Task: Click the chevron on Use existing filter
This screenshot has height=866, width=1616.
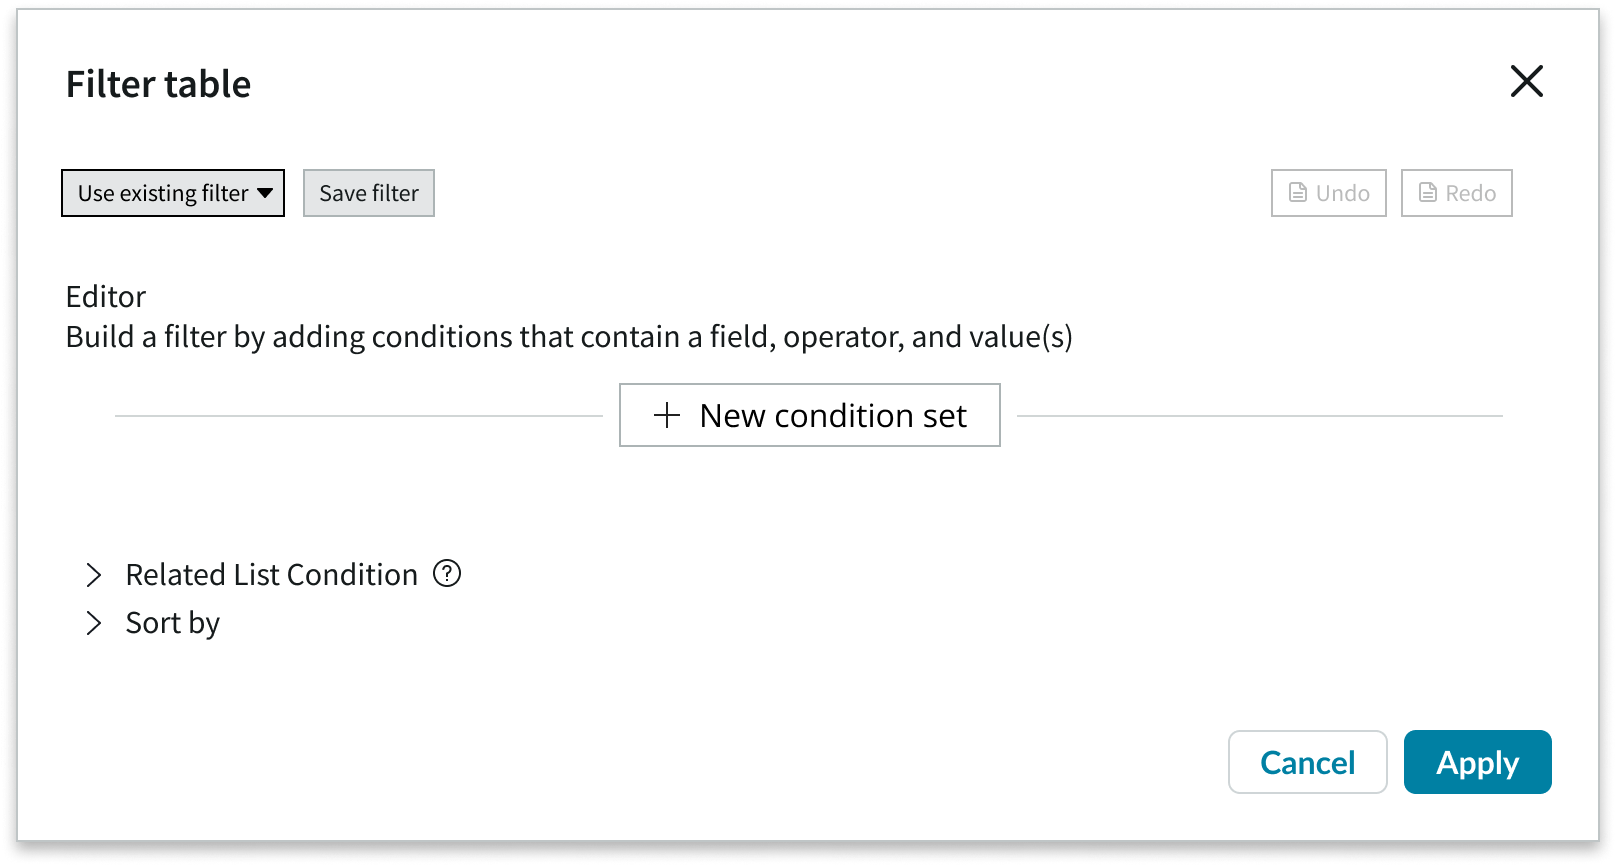Action: 266,193
